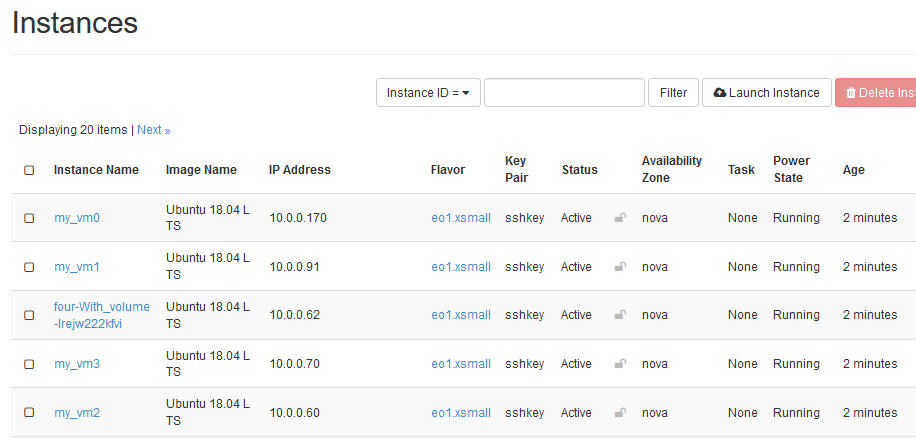
Task: Go to the Next page link
Action: pos(153,130)
